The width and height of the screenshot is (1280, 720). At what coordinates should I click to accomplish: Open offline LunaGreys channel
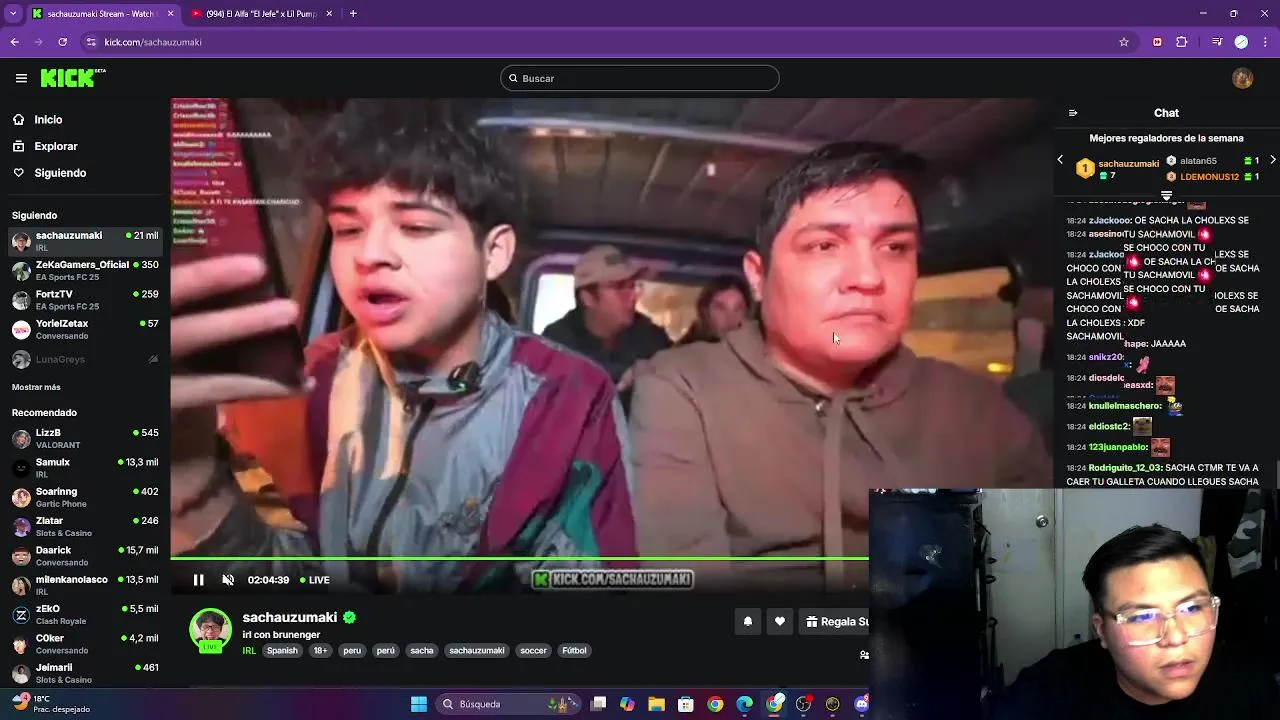pos(84,359)
